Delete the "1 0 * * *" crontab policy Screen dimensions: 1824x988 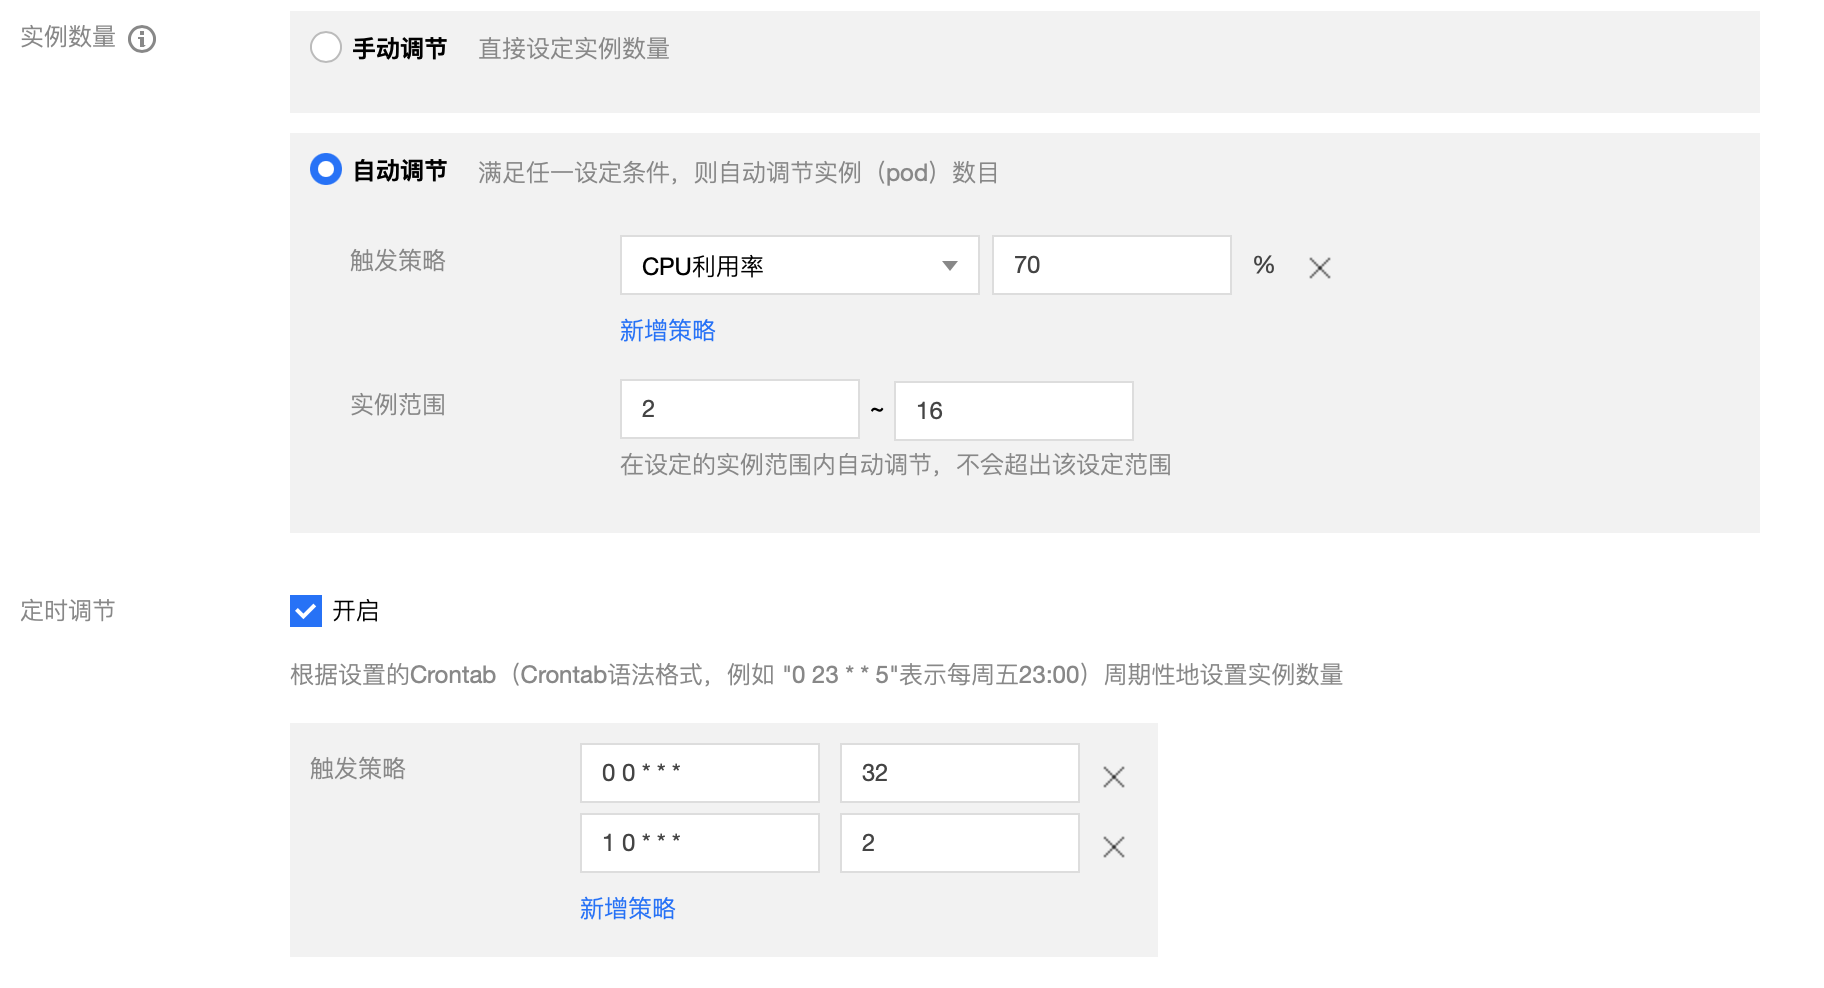point(1113,847)
